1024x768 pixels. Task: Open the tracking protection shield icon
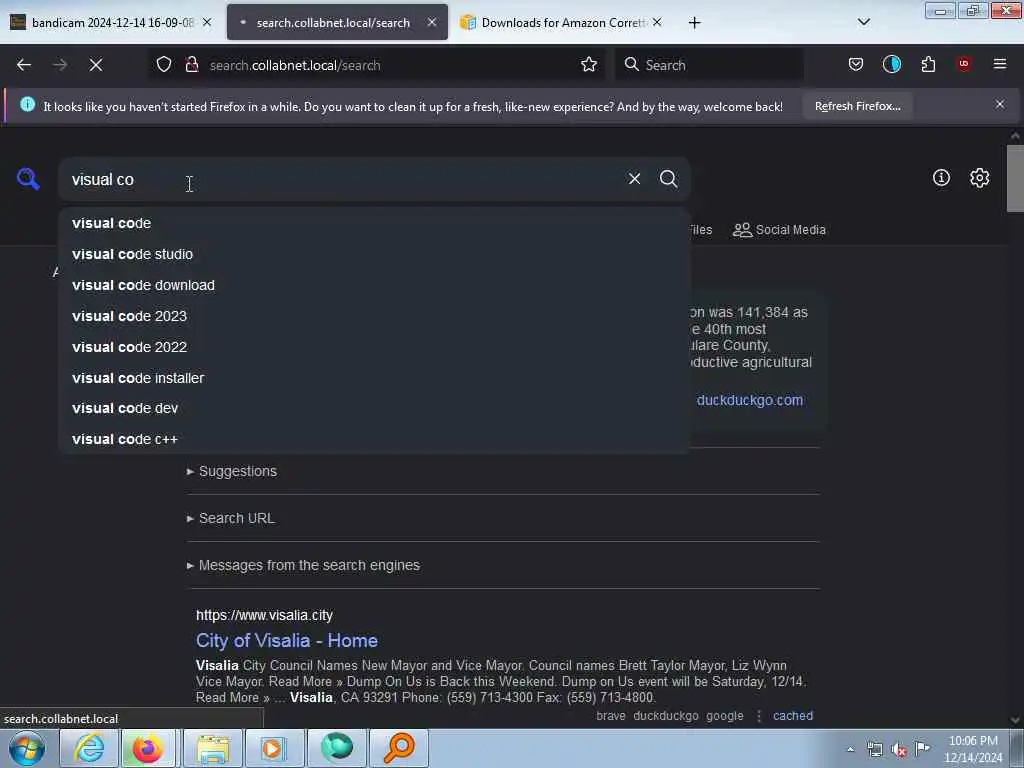164,65
